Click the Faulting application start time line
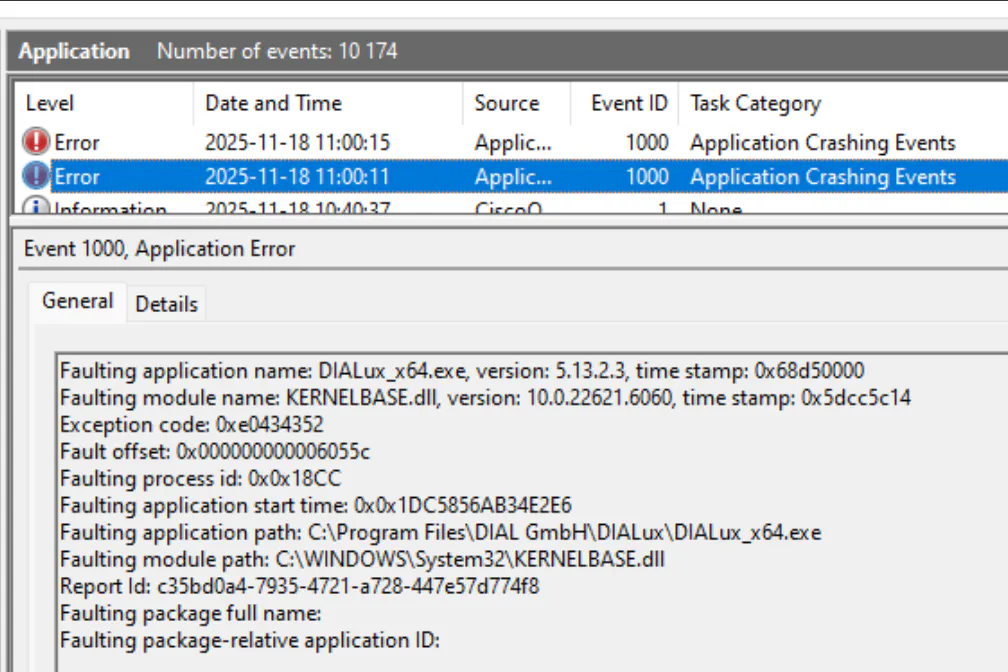Viewport: 1008px width, 672px height. [x=316, y=506]
